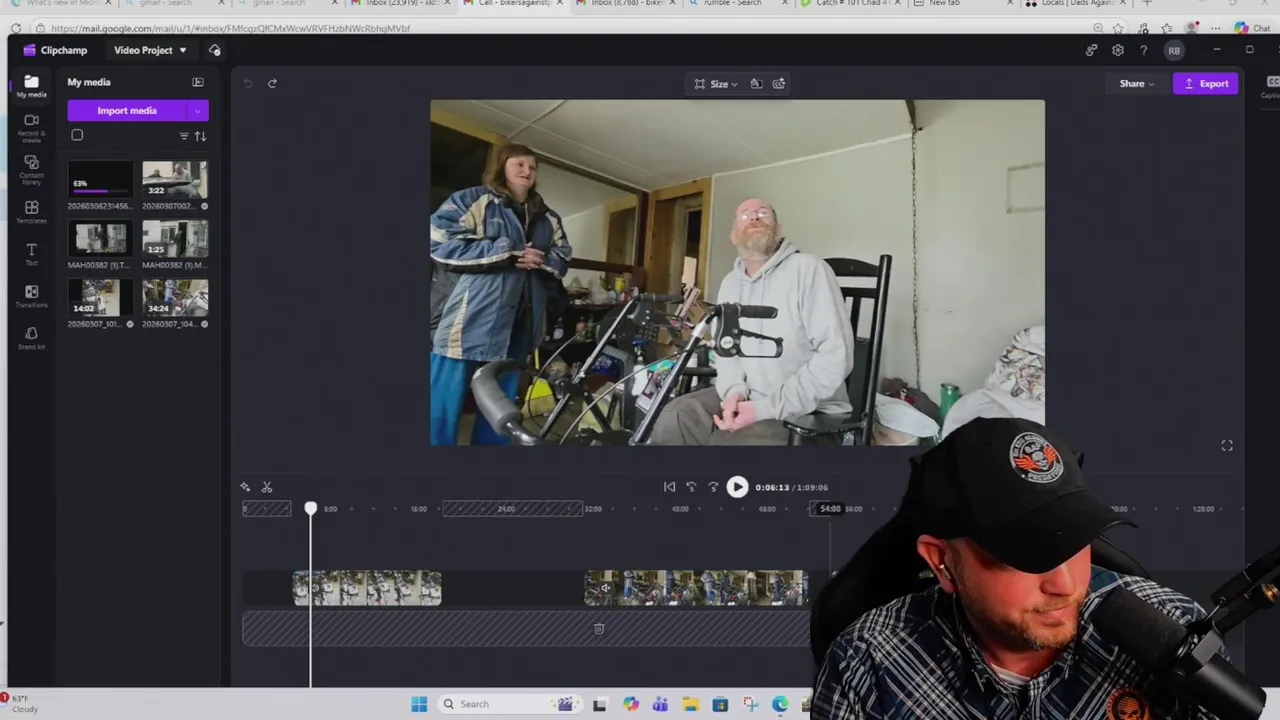Click the AI auto-compose sparkle icon on timeline
Screen dimensions: 1280x720
pyautogui.click(x=245, y=487)
